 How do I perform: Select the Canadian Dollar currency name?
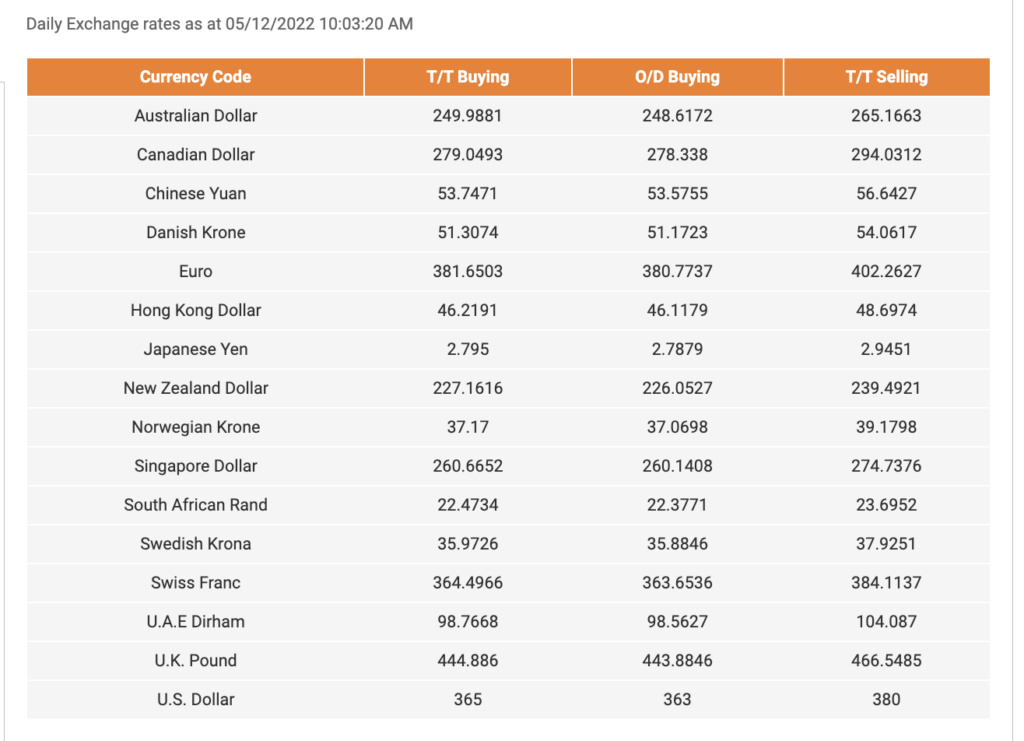pyautogui.click(x=195, y=155)
